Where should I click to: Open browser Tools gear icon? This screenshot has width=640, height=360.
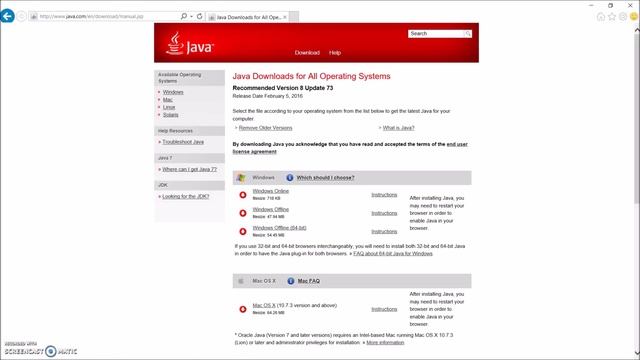click(x=622, y=16)
